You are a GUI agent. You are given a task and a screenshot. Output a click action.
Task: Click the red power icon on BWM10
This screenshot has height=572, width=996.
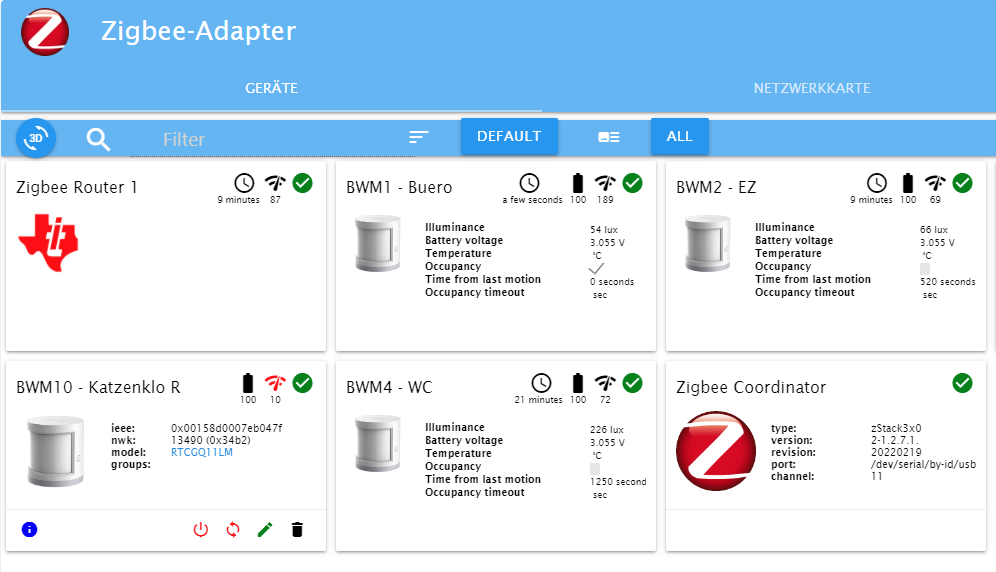[201, 529]
